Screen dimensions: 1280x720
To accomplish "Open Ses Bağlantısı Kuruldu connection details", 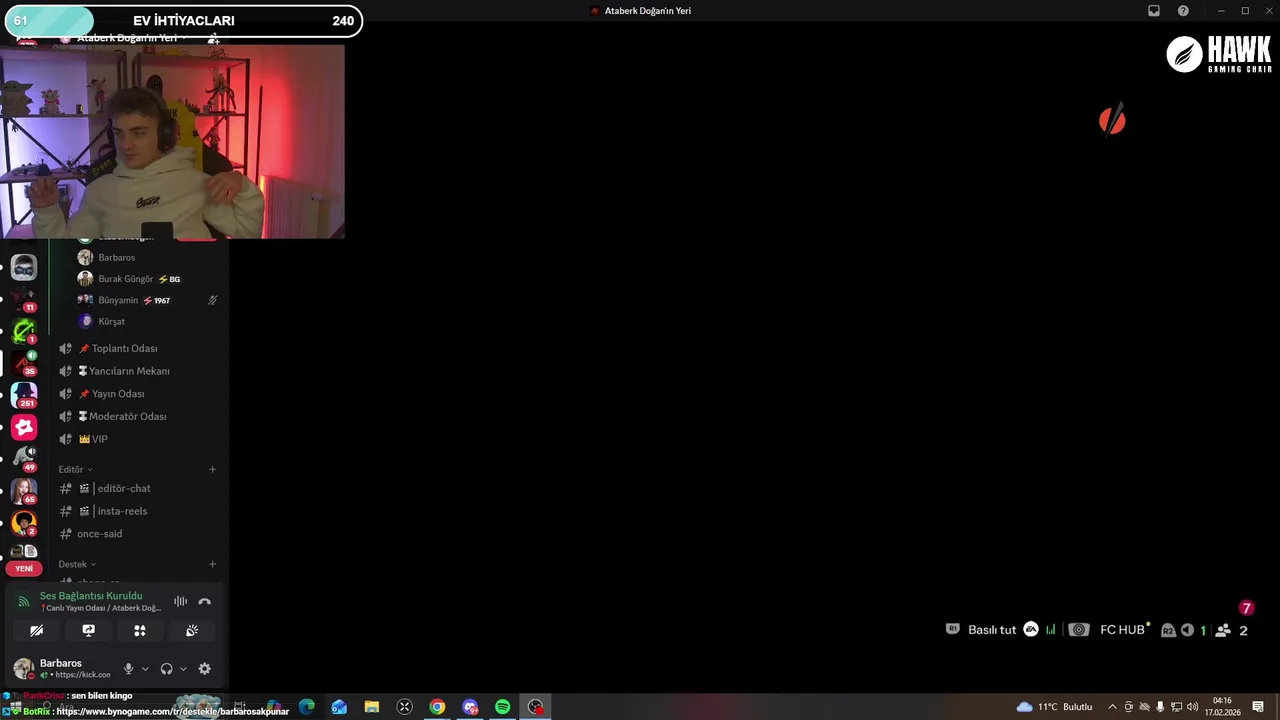I will click(91, 596).
